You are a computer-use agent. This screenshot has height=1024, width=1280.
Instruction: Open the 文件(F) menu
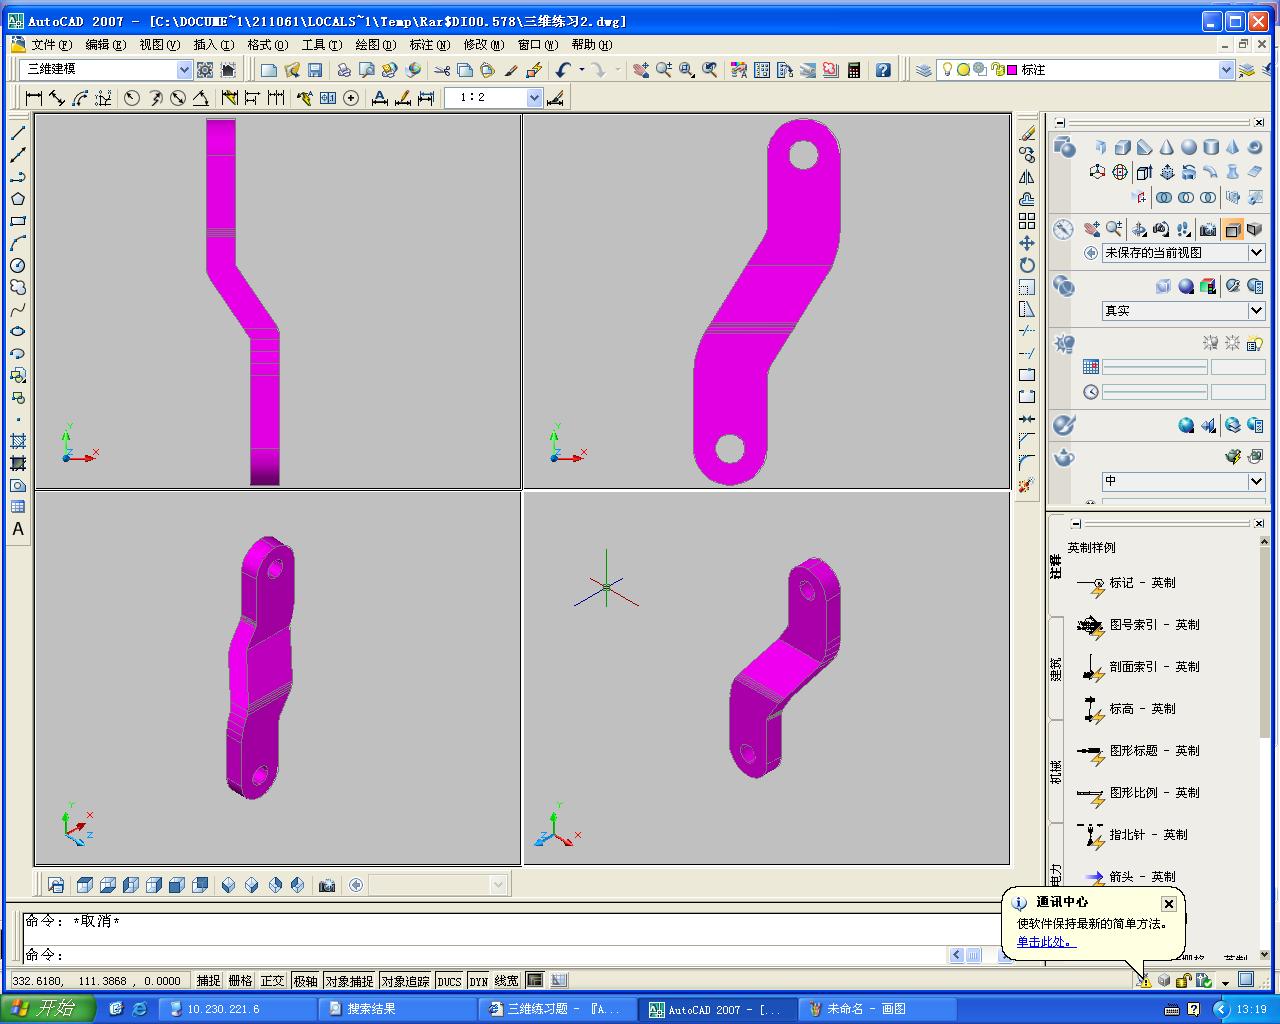pyautogui.click(x=51, y=45)
